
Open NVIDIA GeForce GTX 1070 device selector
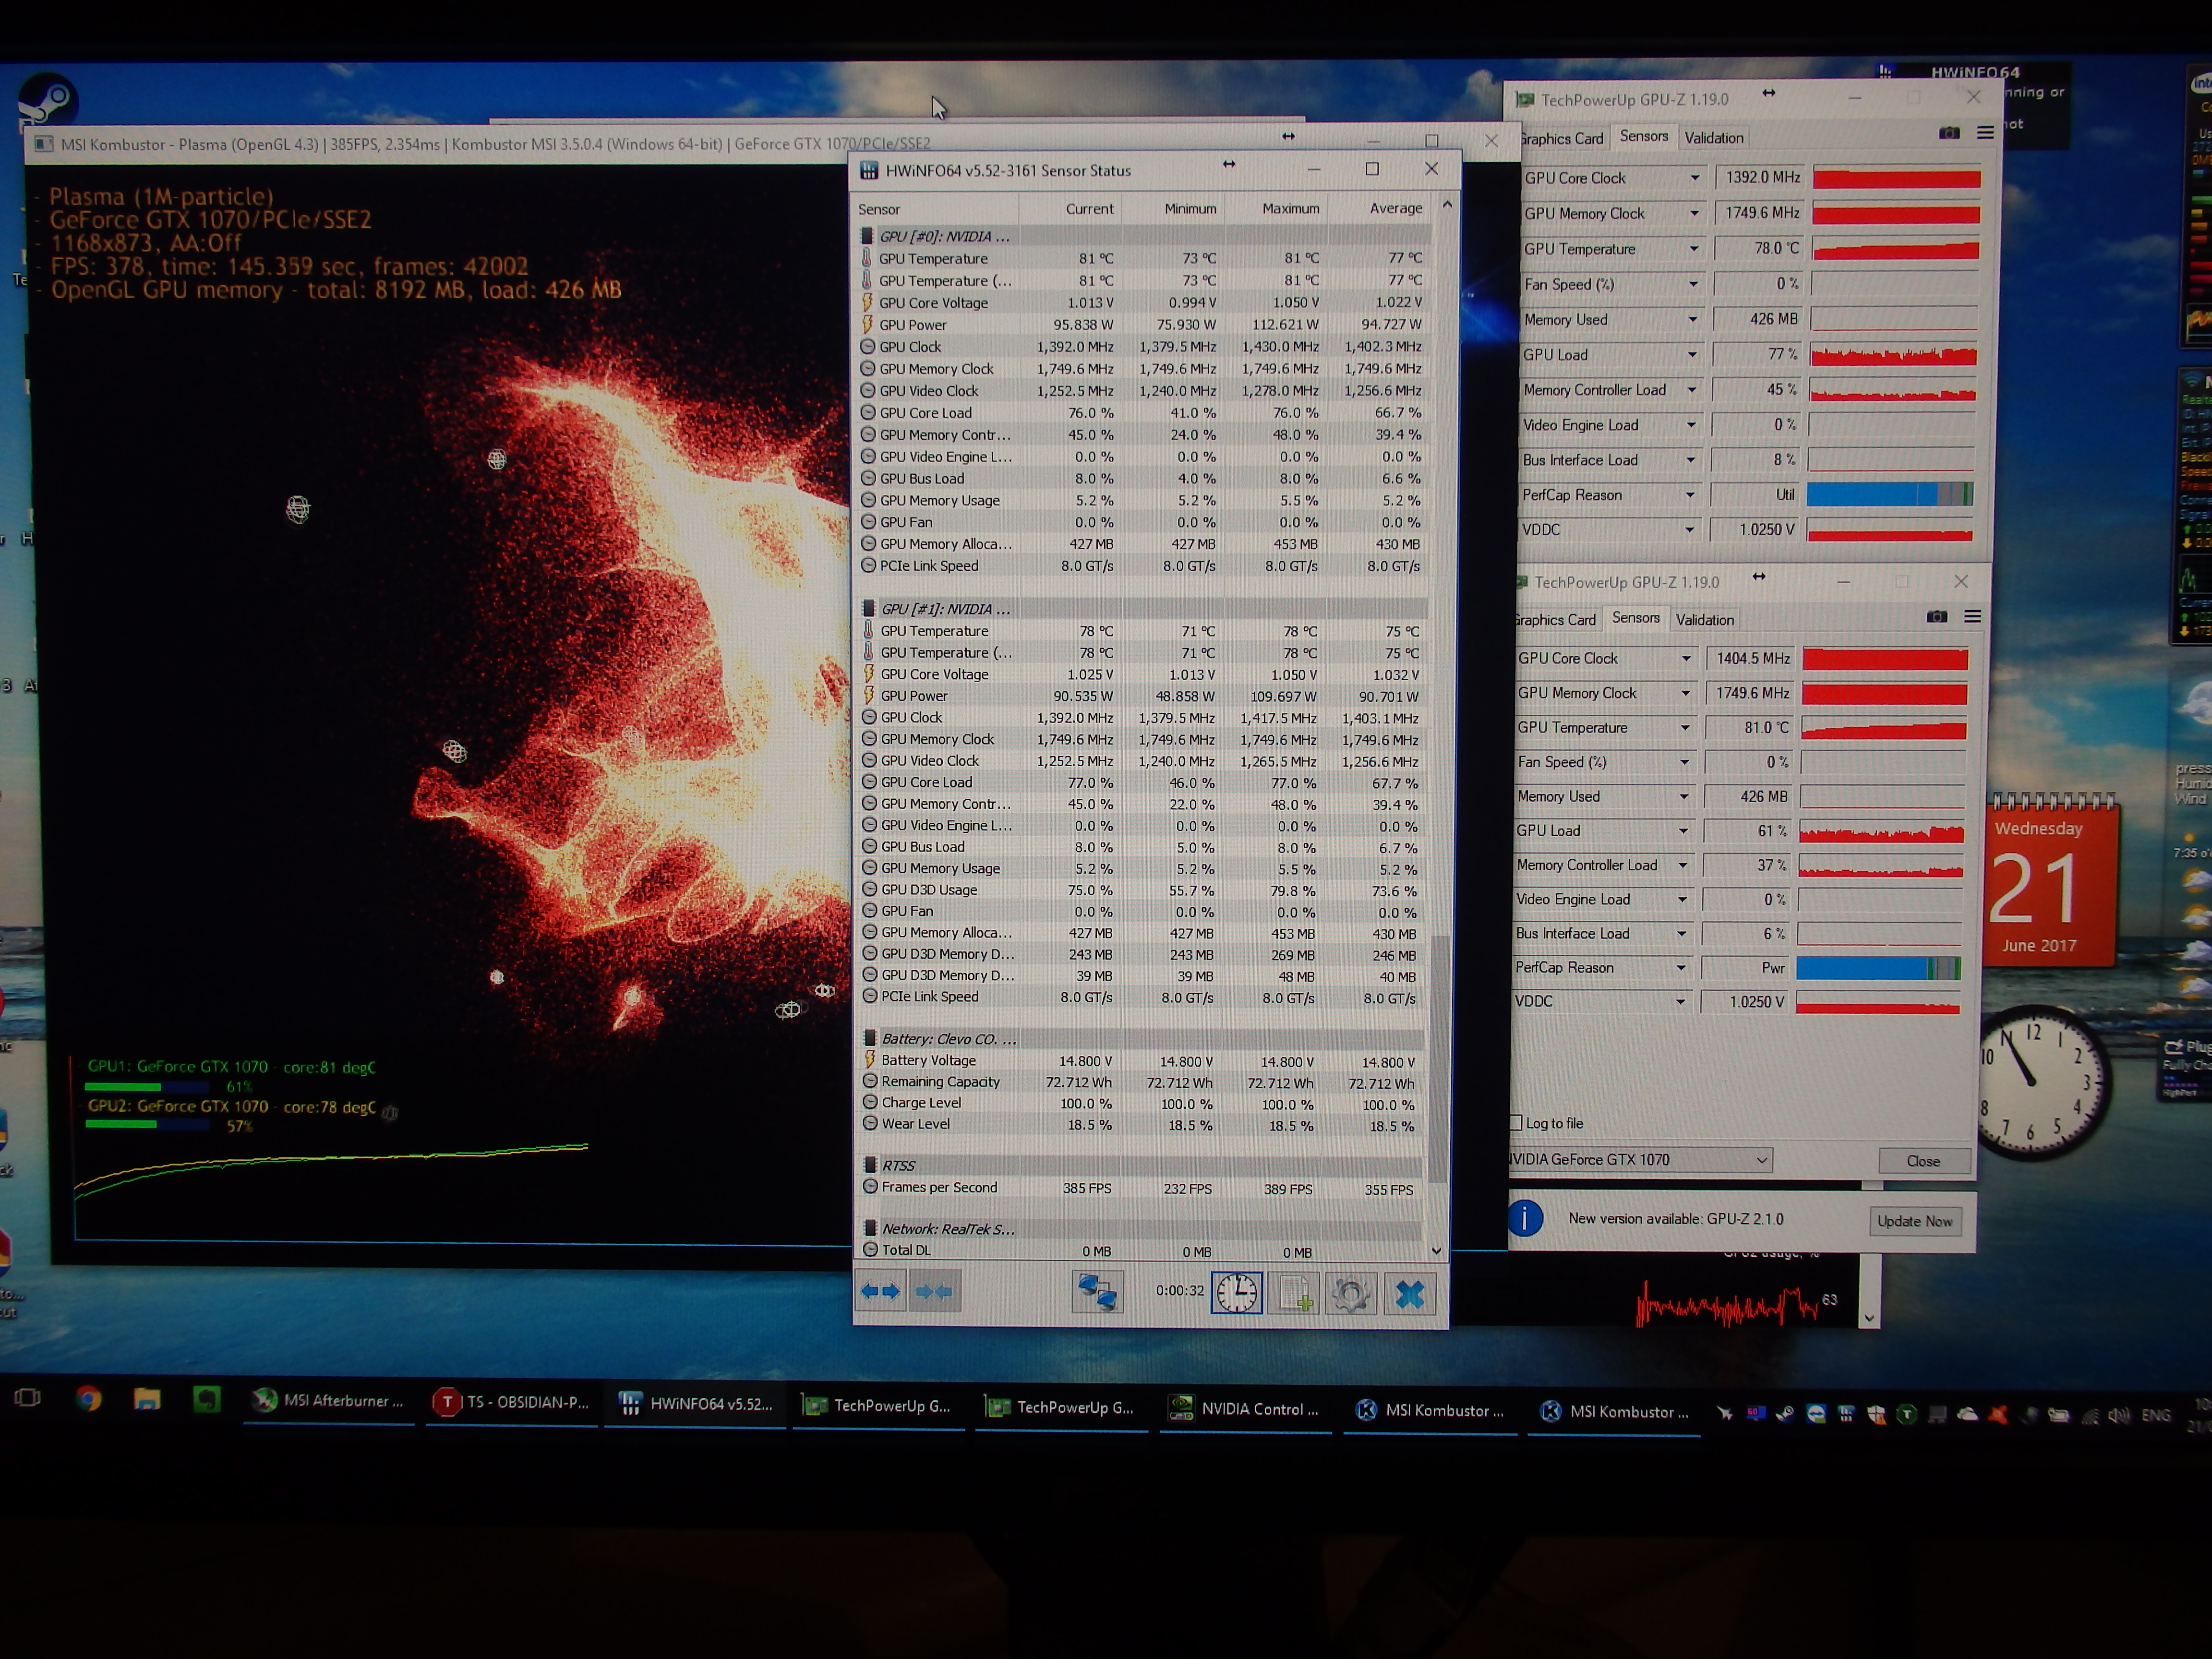(1639, 1160)
